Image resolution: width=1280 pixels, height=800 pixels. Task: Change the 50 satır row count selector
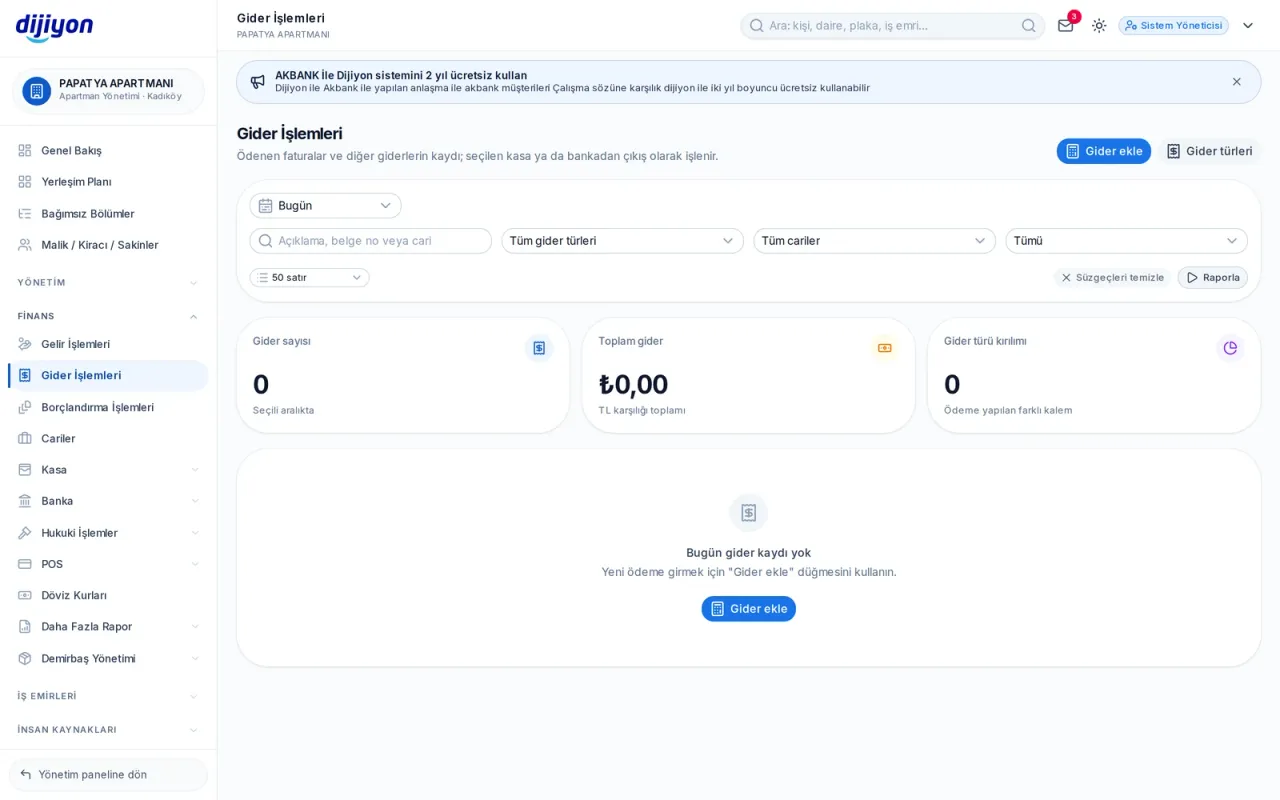click(309, 278)
